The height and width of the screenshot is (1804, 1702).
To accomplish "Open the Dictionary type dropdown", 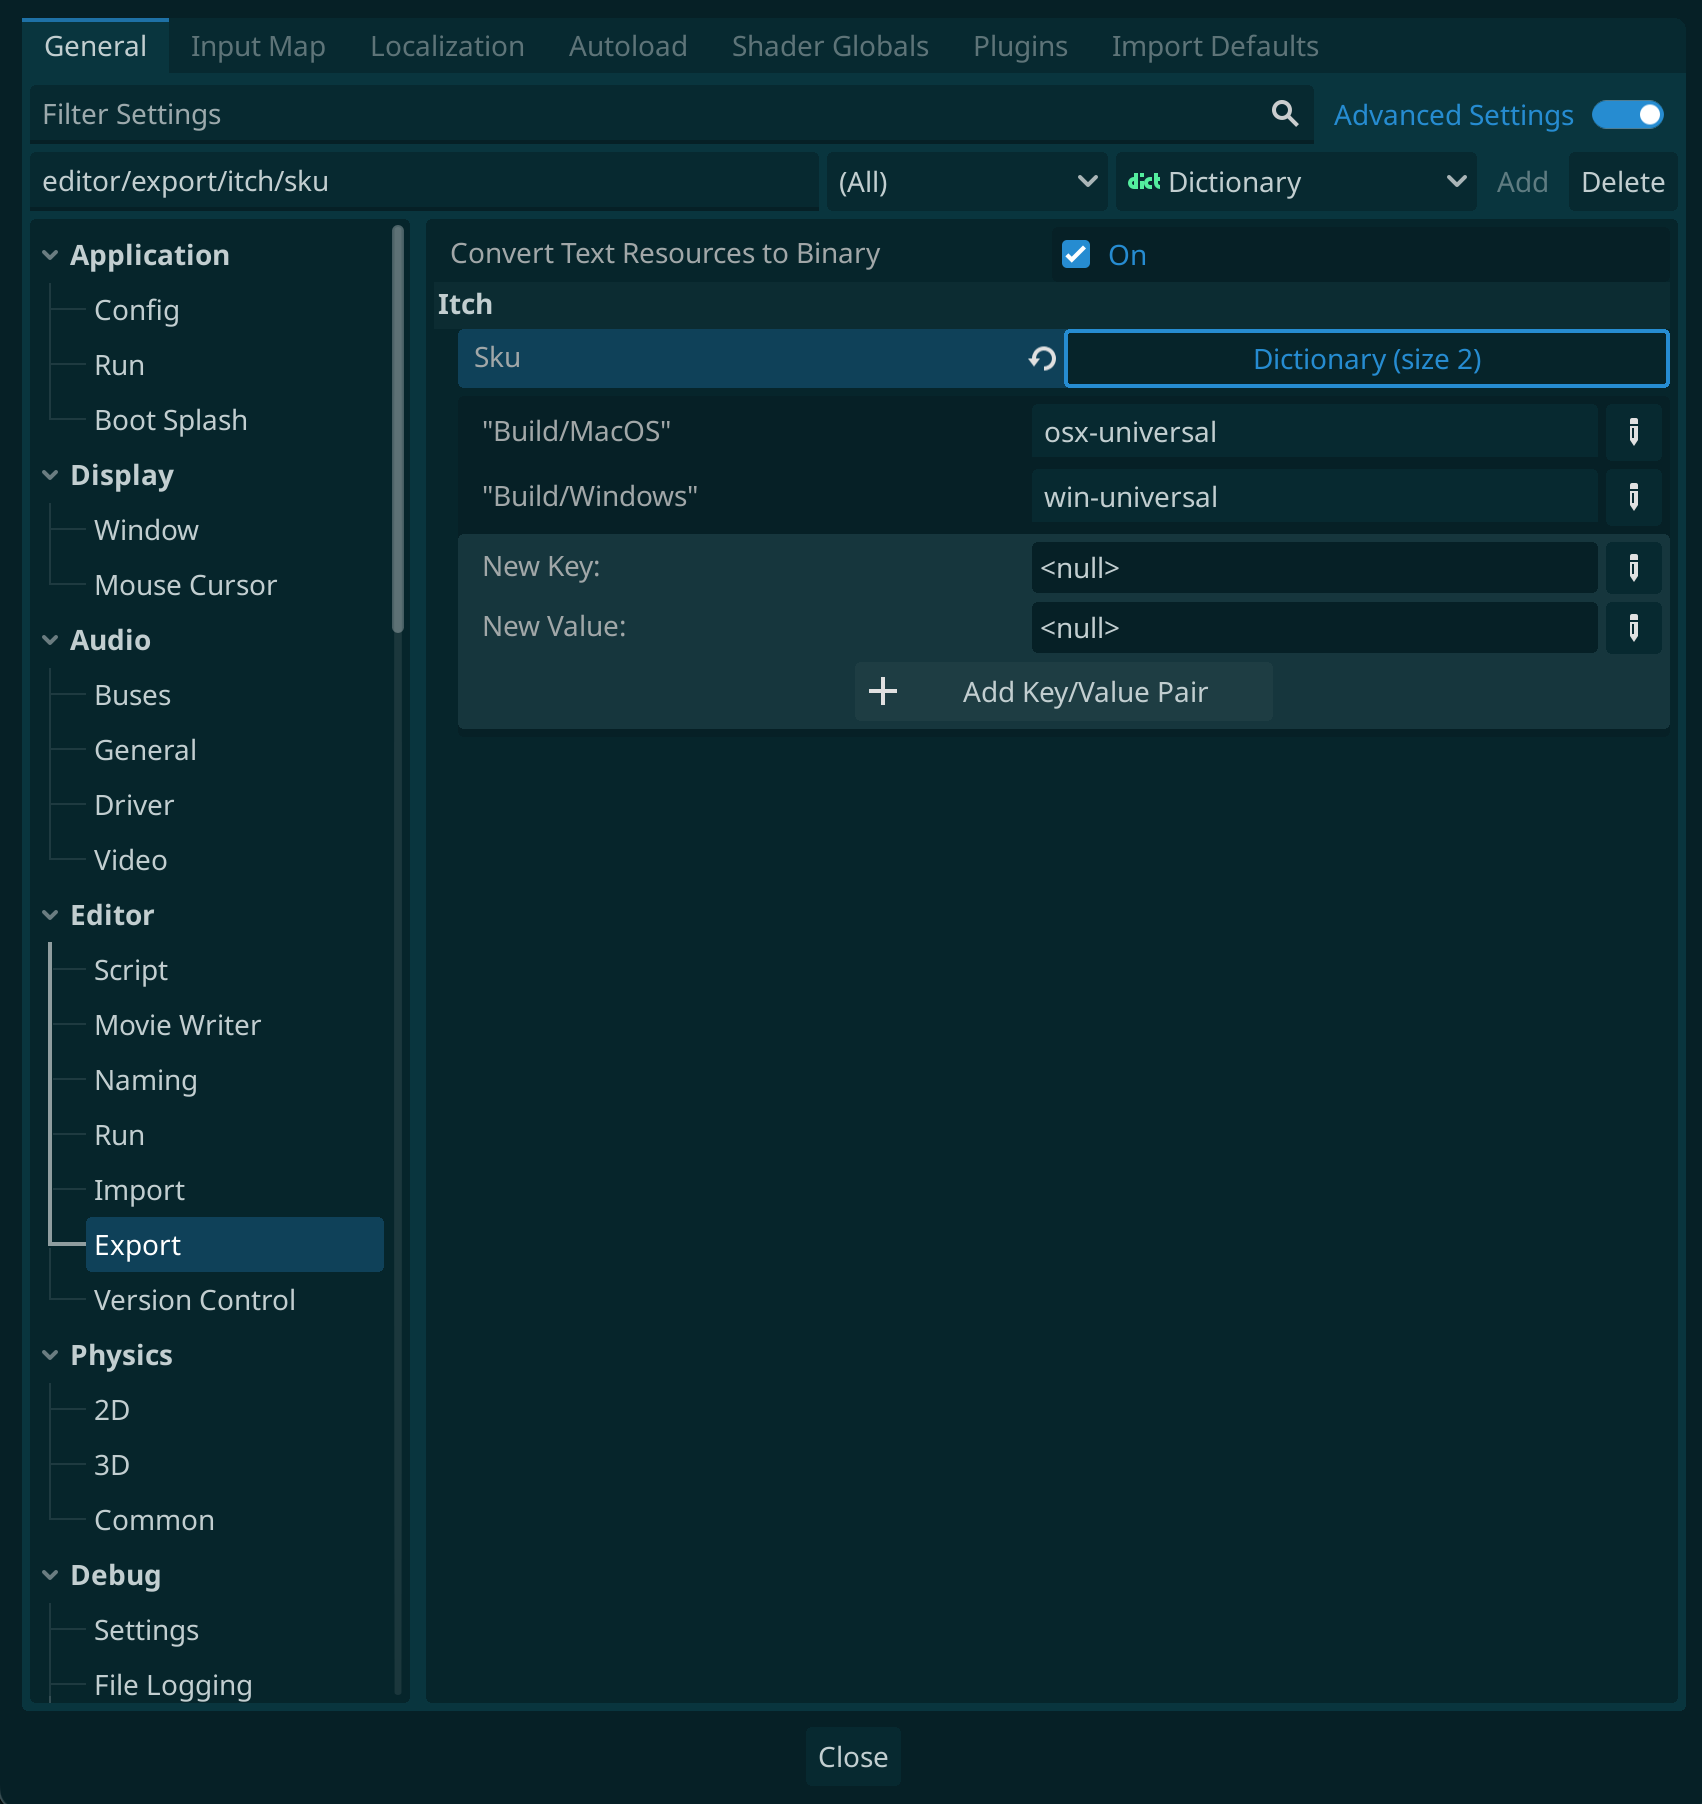I will (x=1296, y=182).
